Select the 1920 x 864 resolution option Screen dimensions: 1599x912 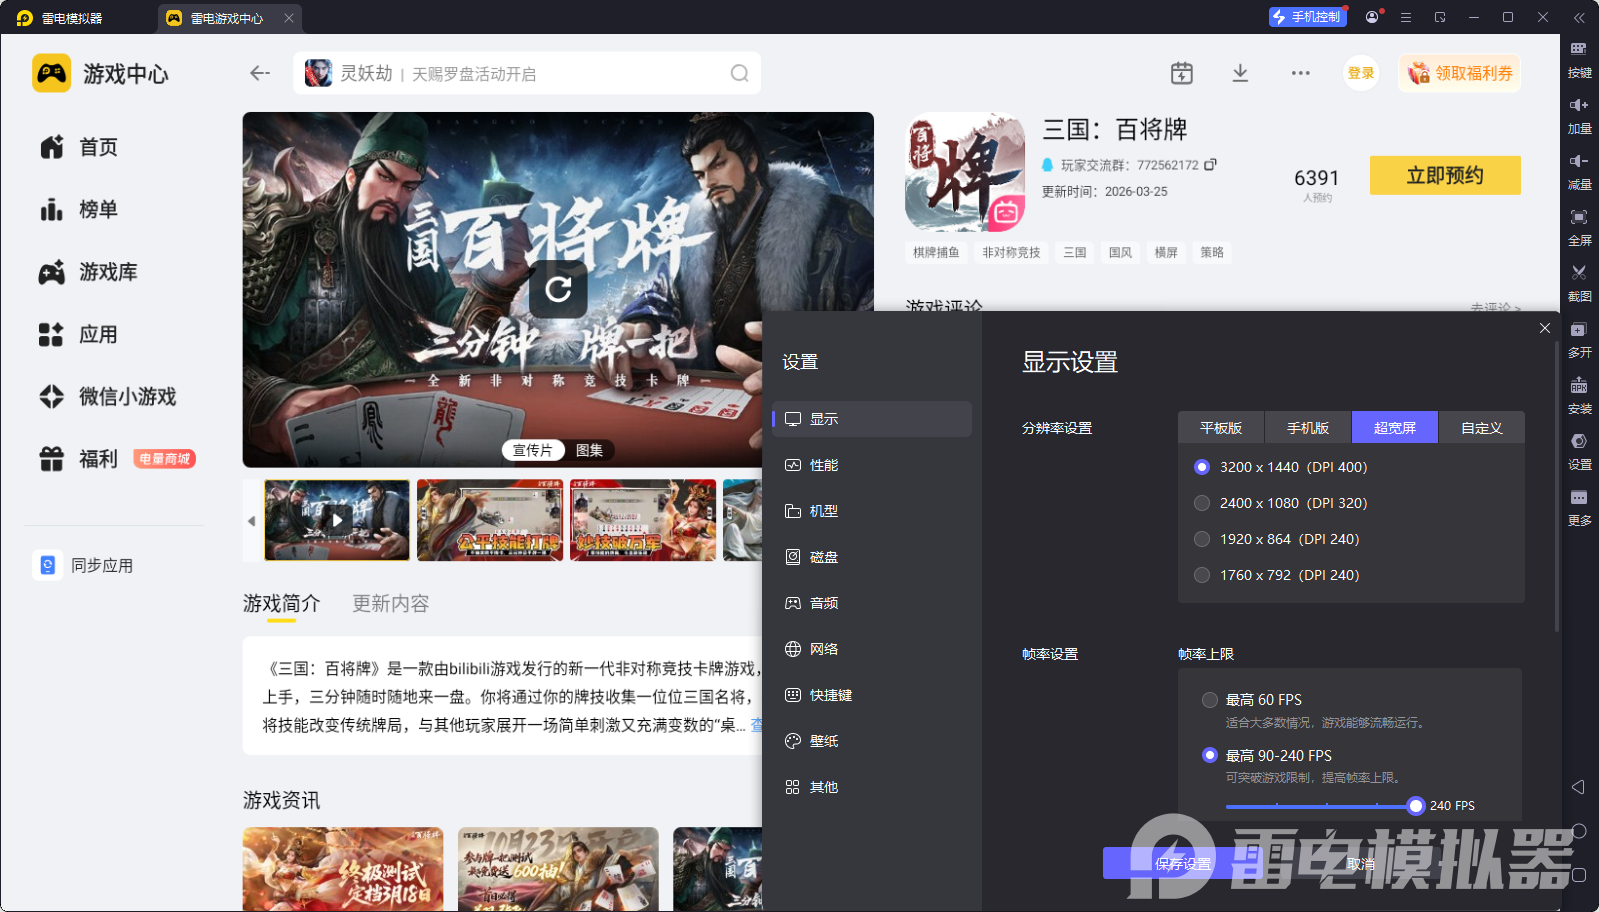click(1202, 539)
